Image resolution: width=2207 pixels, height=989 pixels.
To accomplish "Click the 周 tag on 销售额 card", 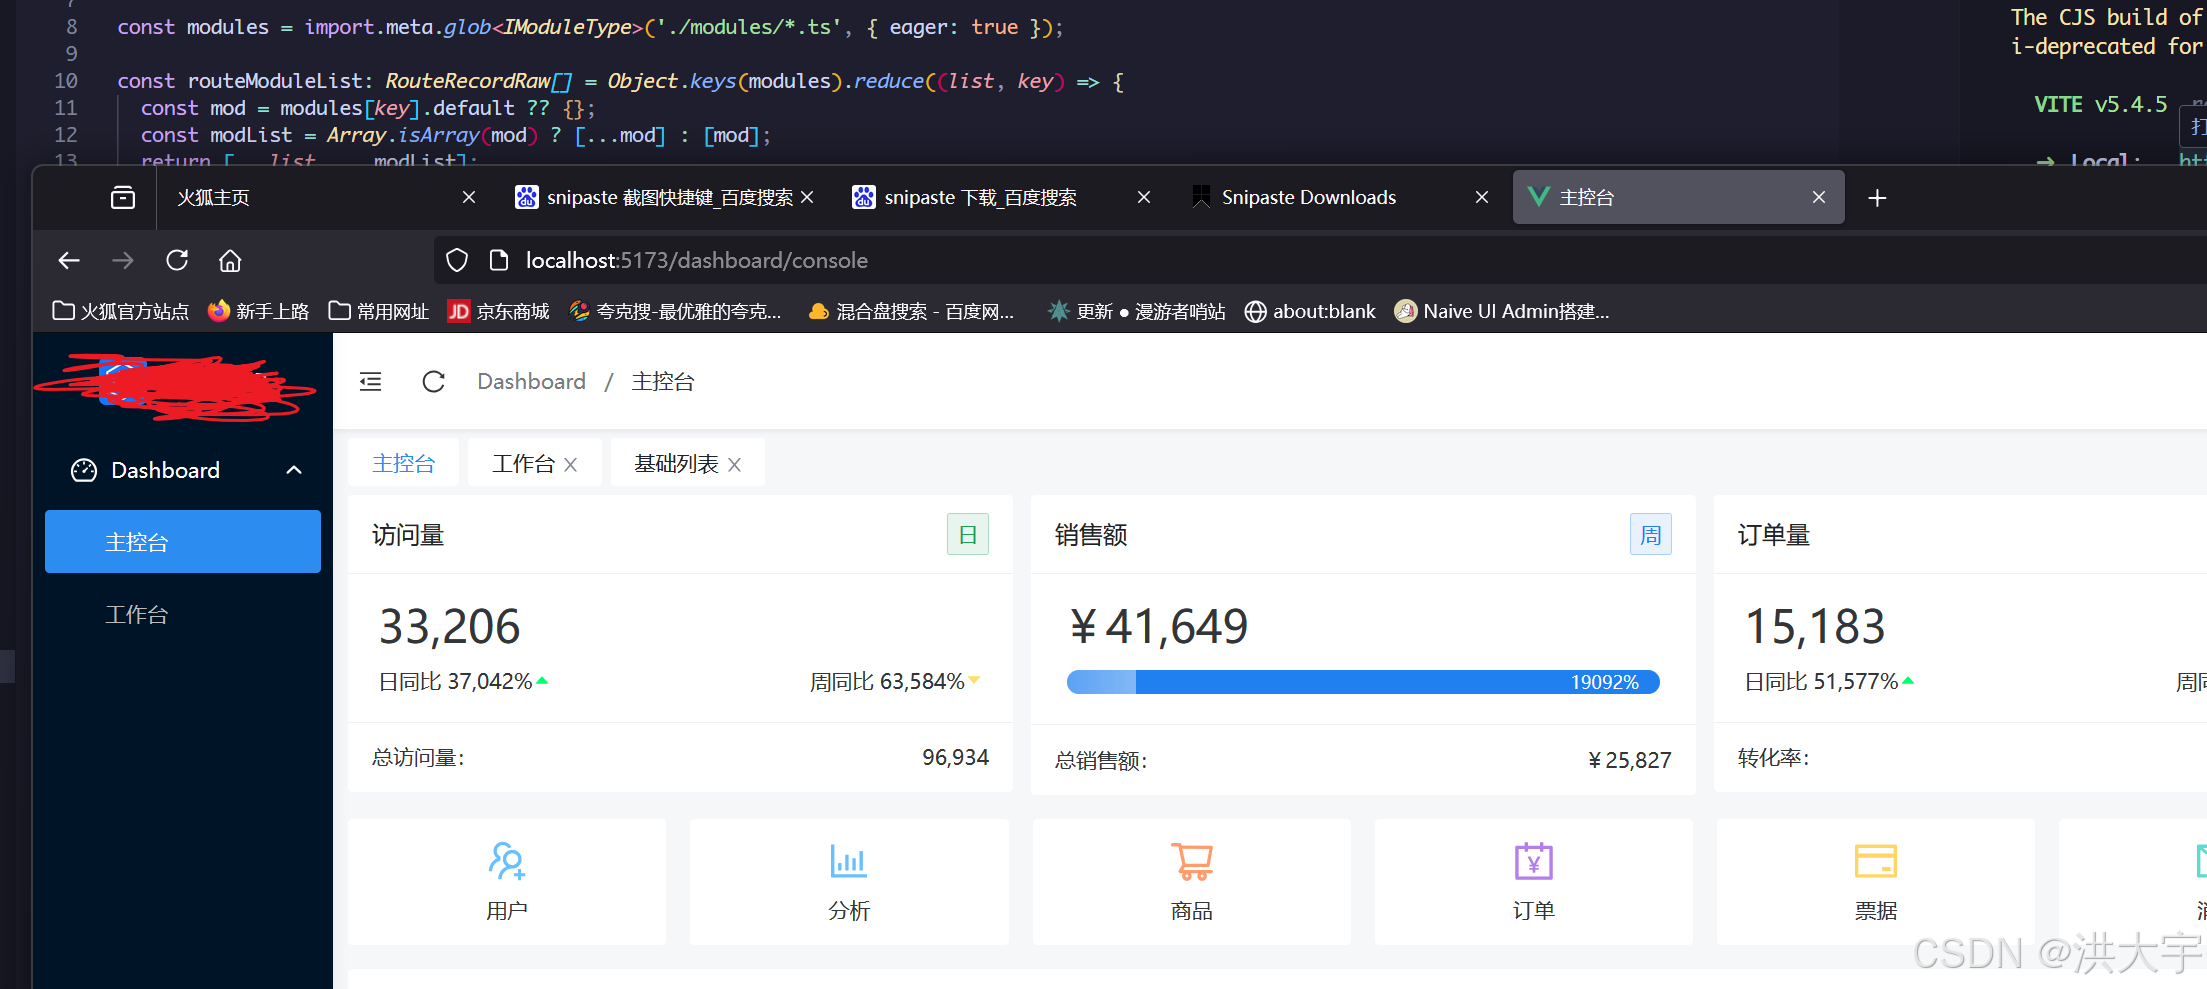I will coord(1651,534).
